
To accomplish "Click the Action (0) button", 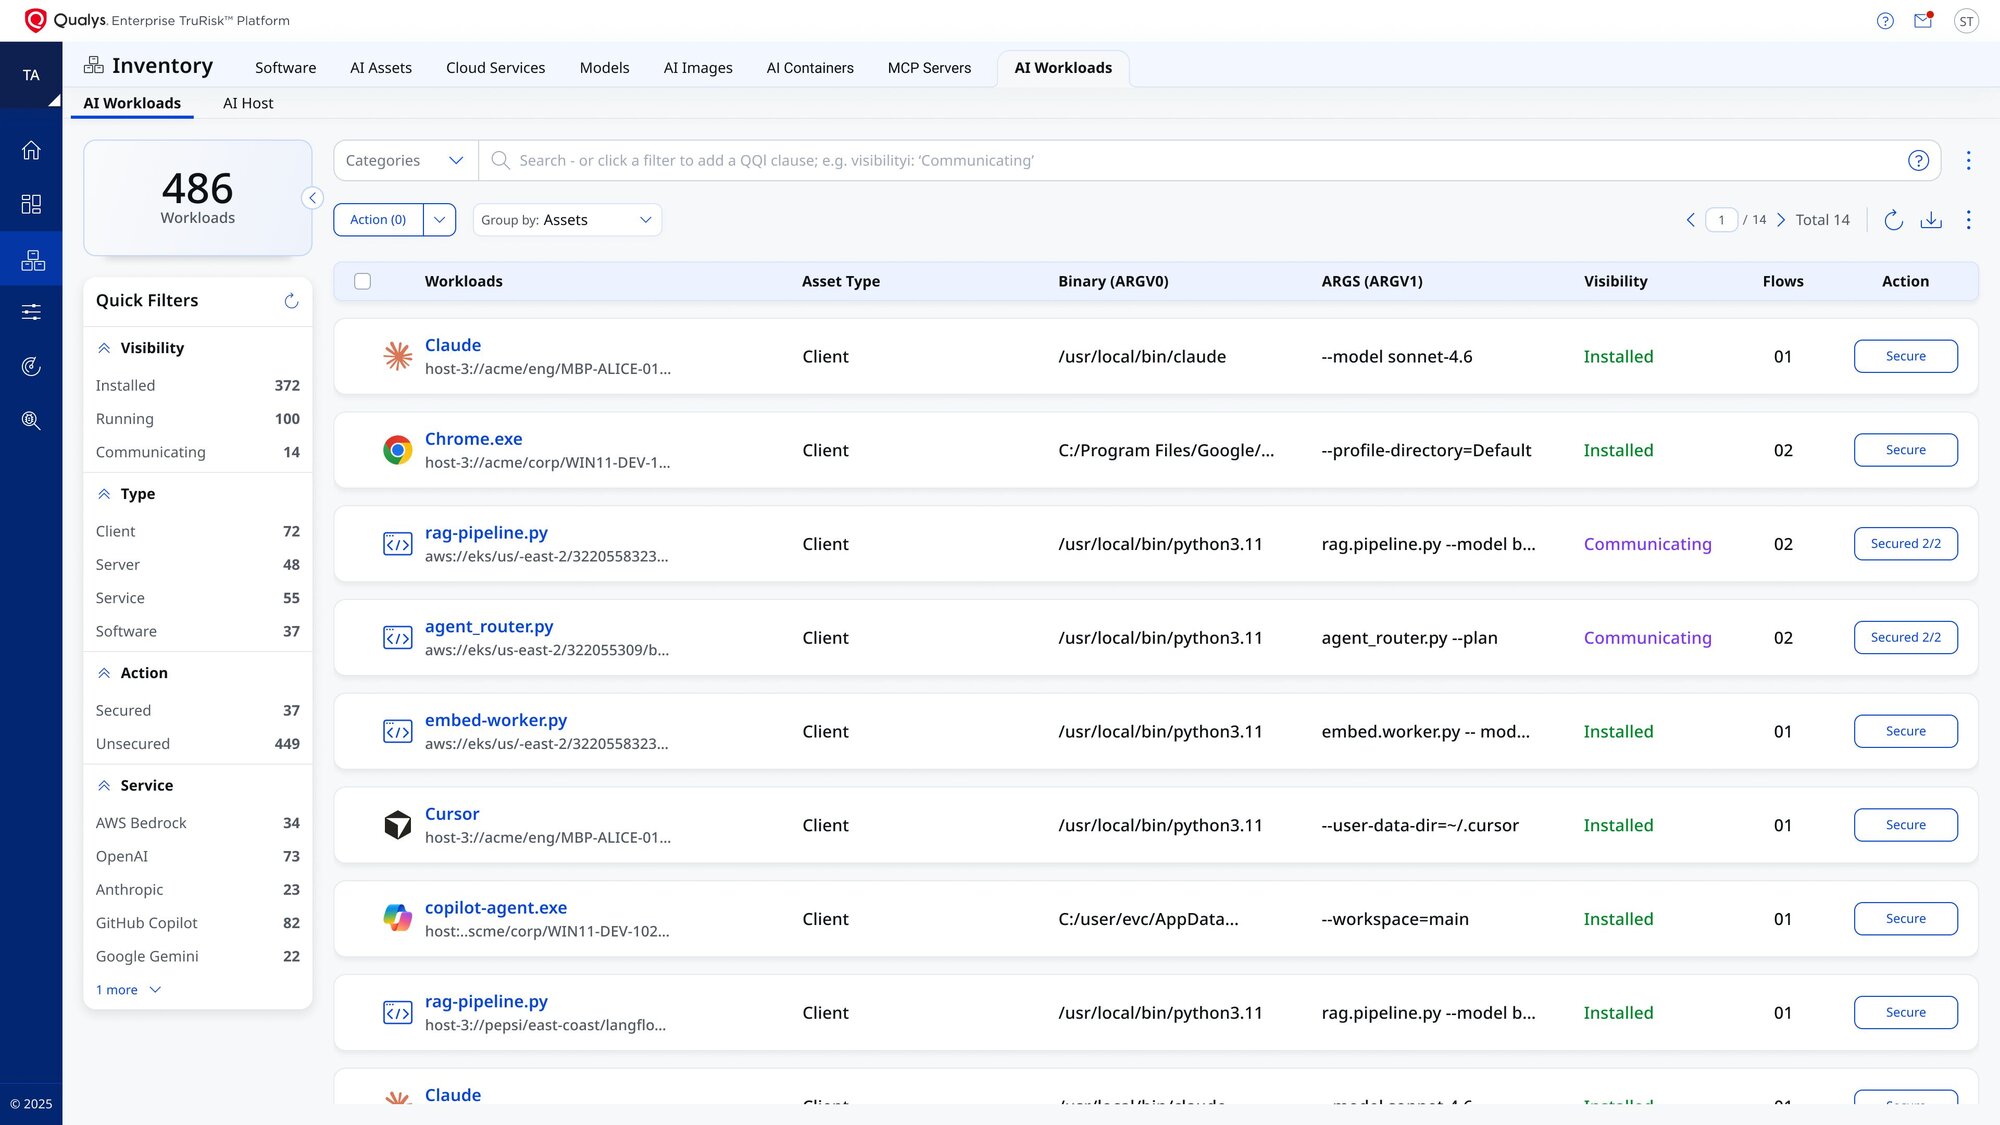I will 378,220.
